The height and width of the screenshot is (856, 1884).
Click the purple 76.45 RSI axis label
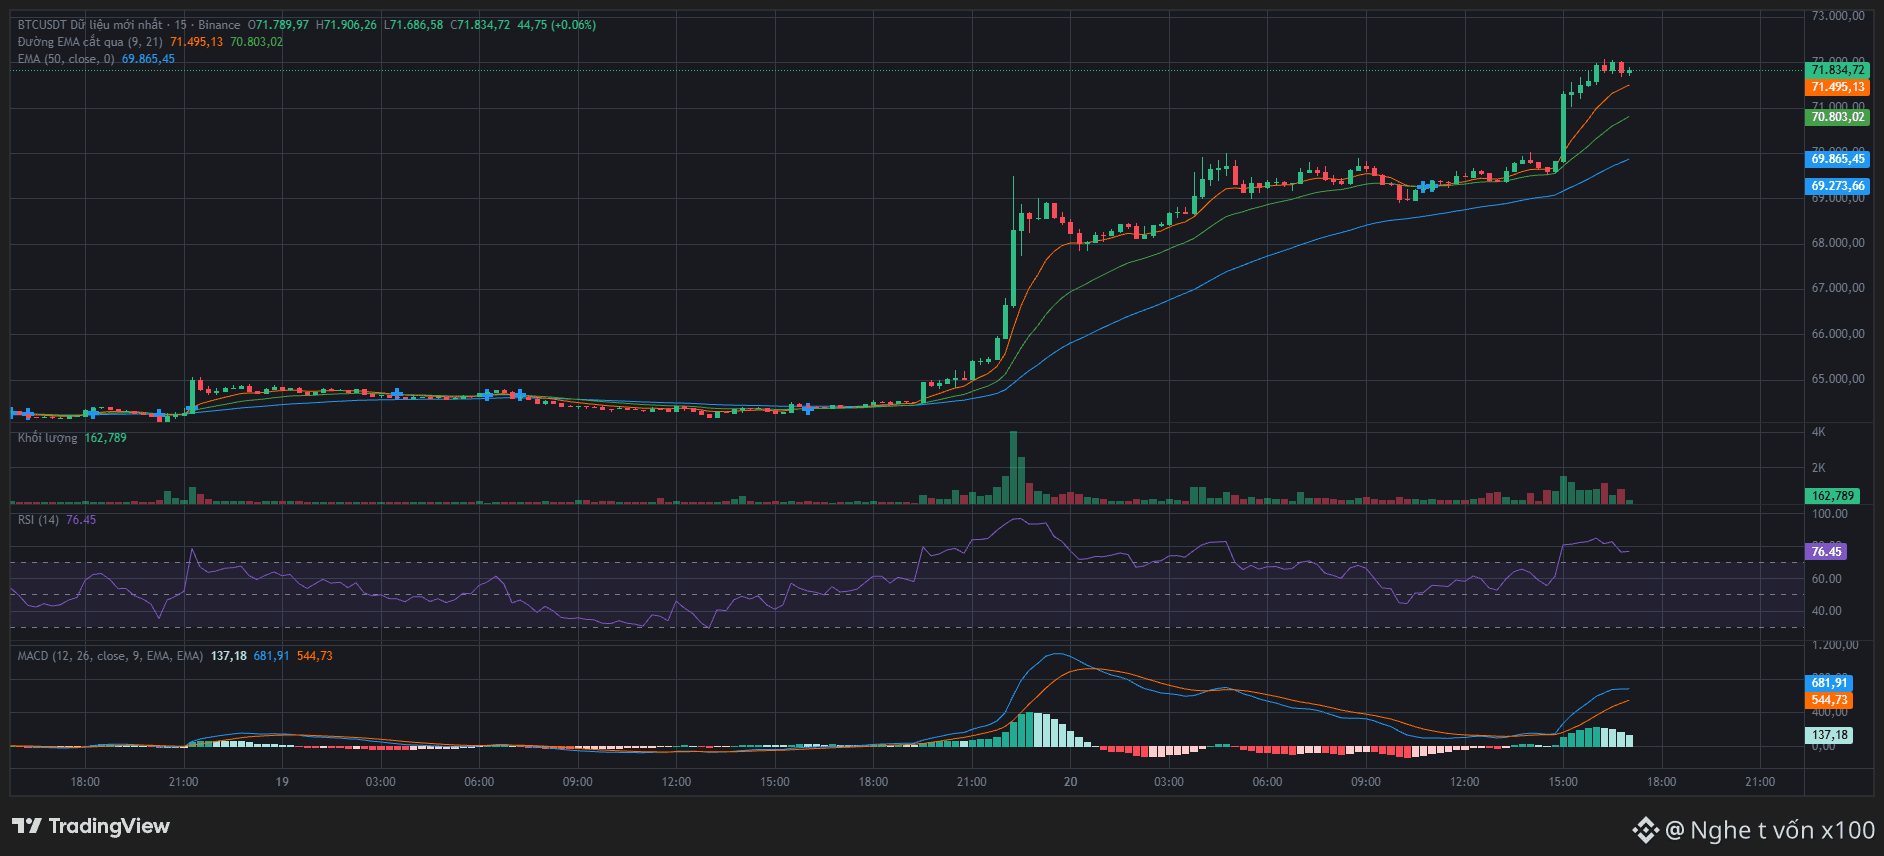pos(1826,552)
